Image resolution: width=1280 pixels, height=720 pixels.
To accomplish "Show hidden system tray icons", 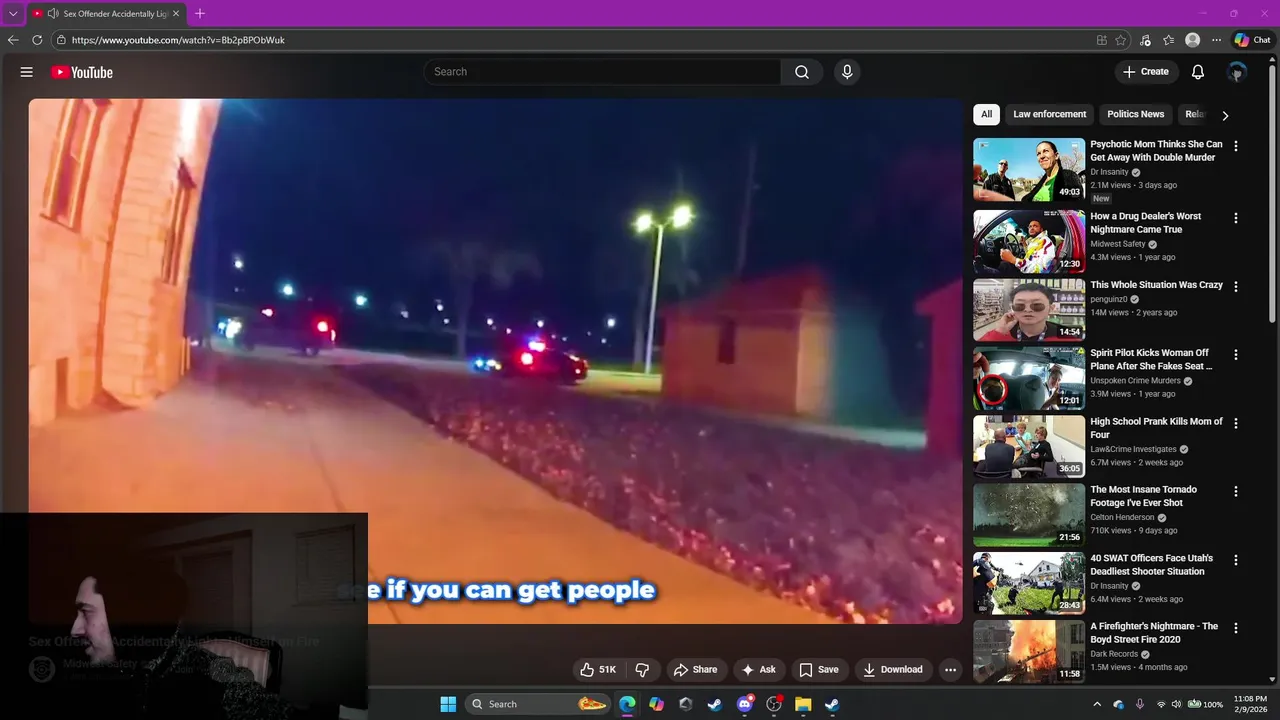I will 1097,704.
